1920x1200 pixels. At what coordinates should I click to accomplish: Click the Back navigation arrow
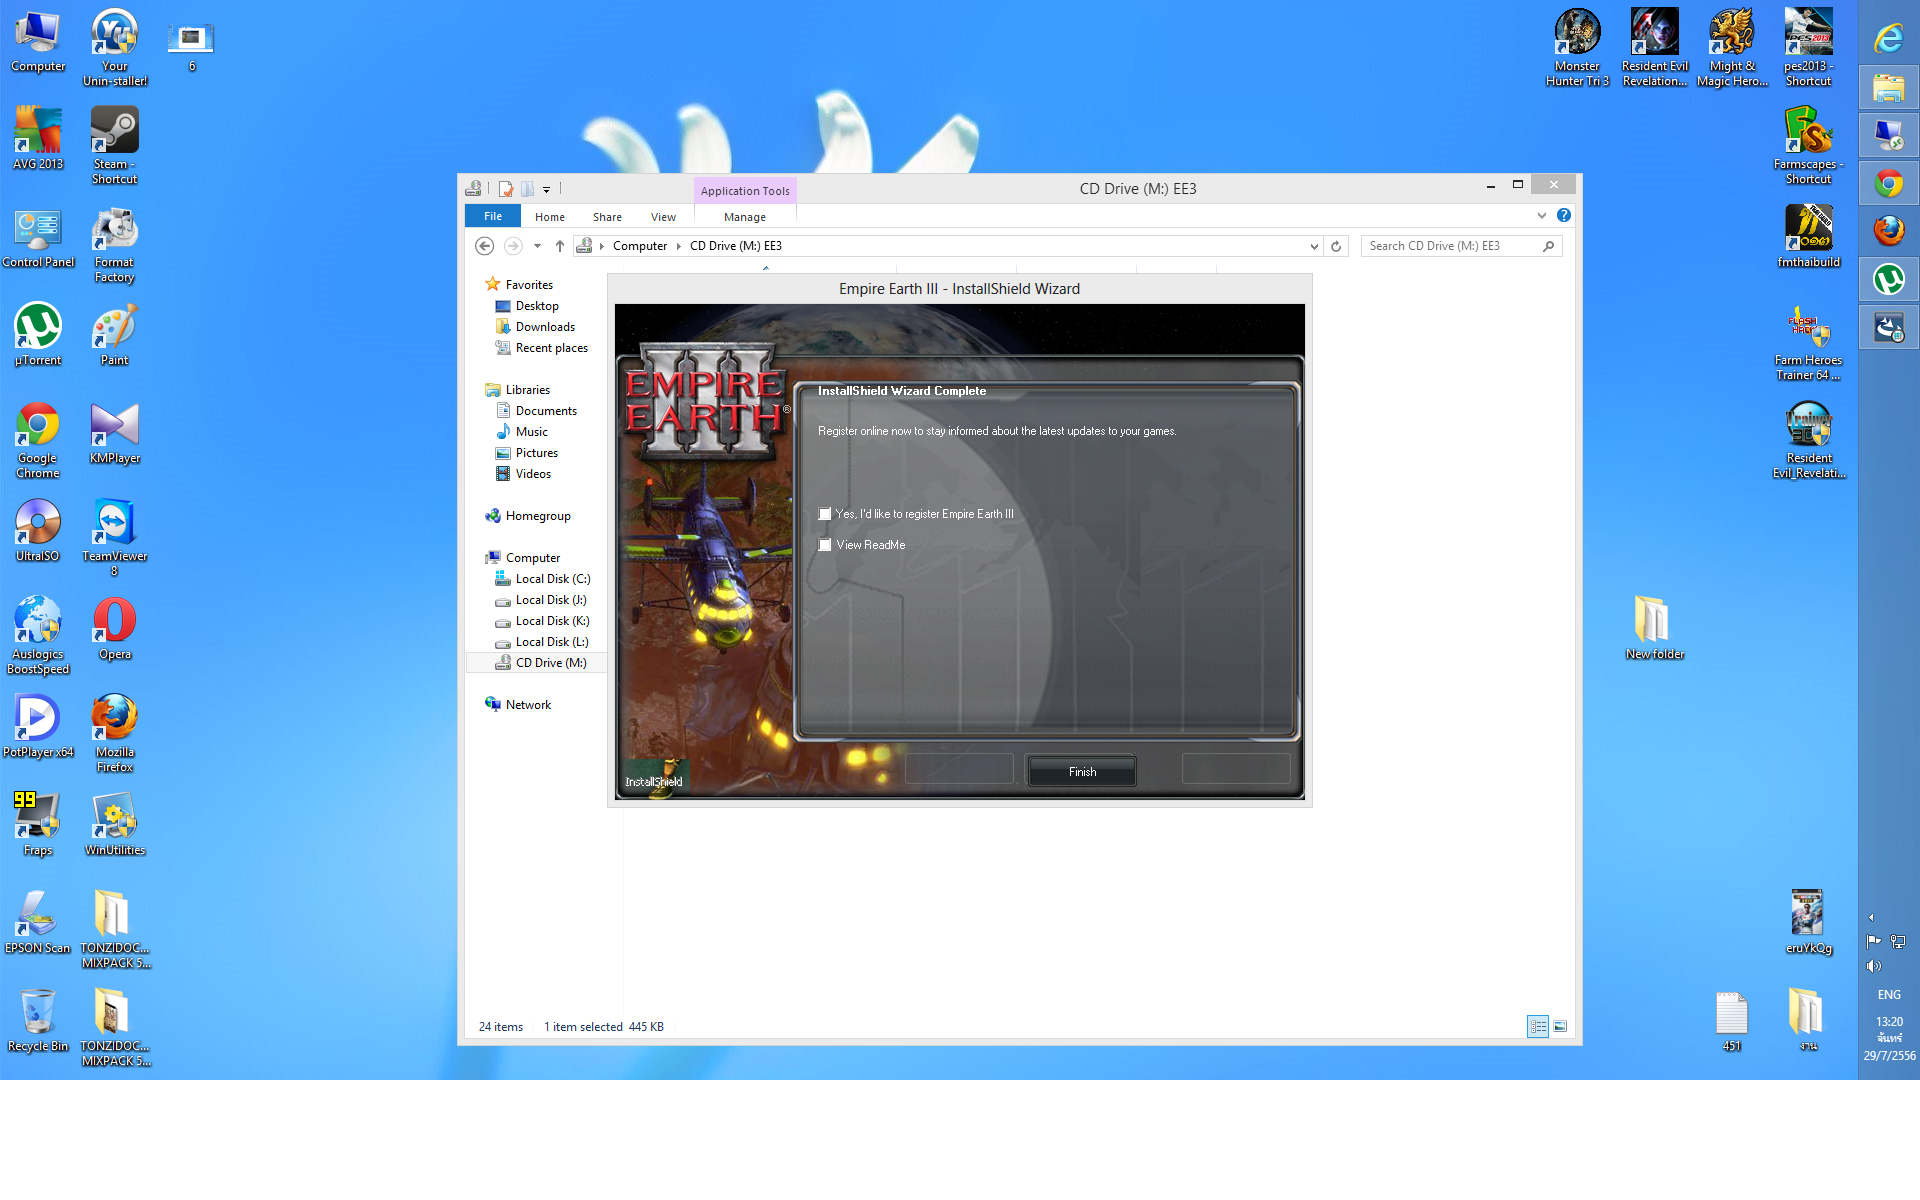pyautogui.click(x=485, y=246)
